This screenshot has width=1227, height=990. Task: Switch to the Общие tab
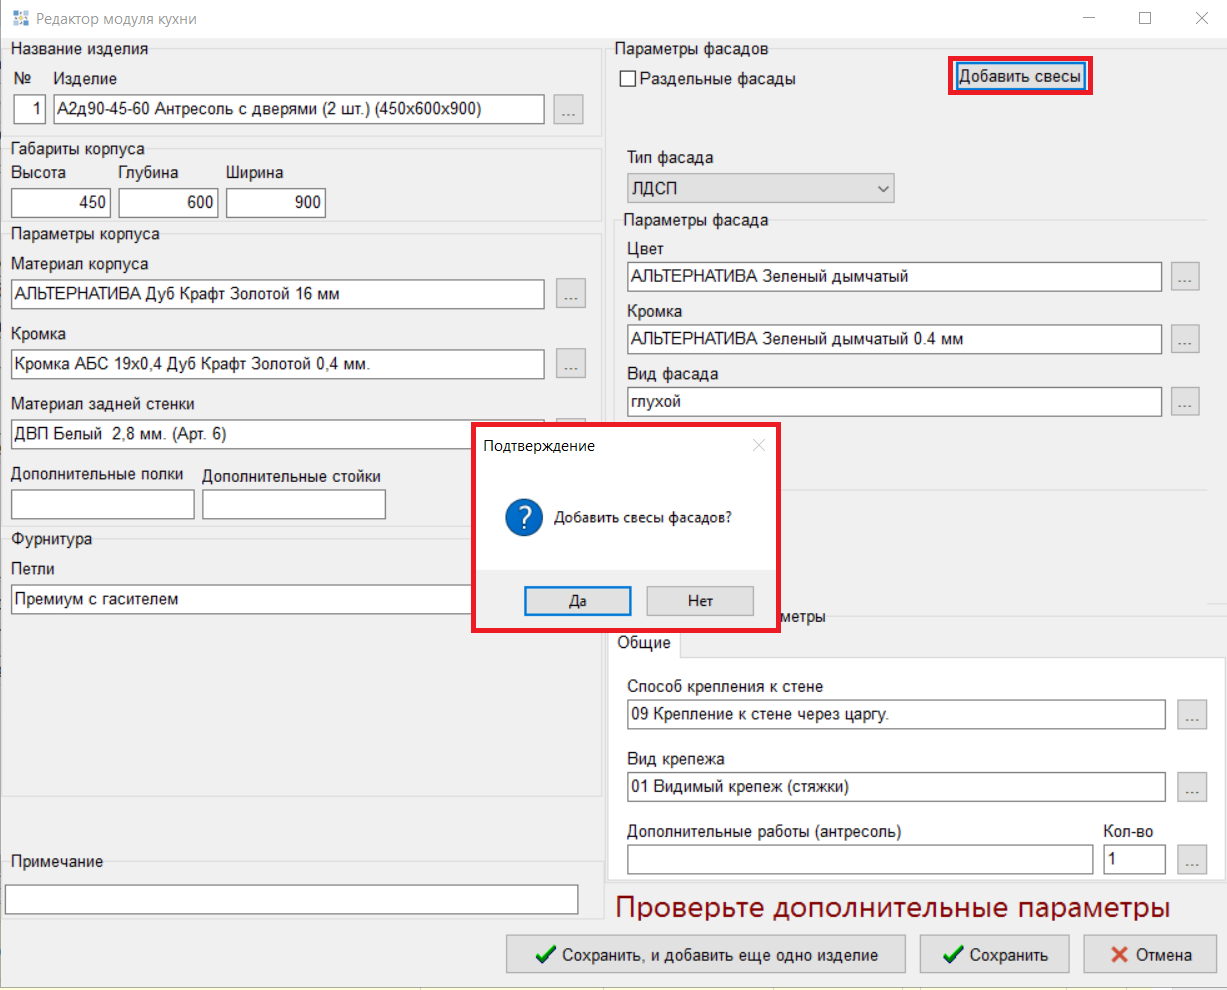[644, 643]
